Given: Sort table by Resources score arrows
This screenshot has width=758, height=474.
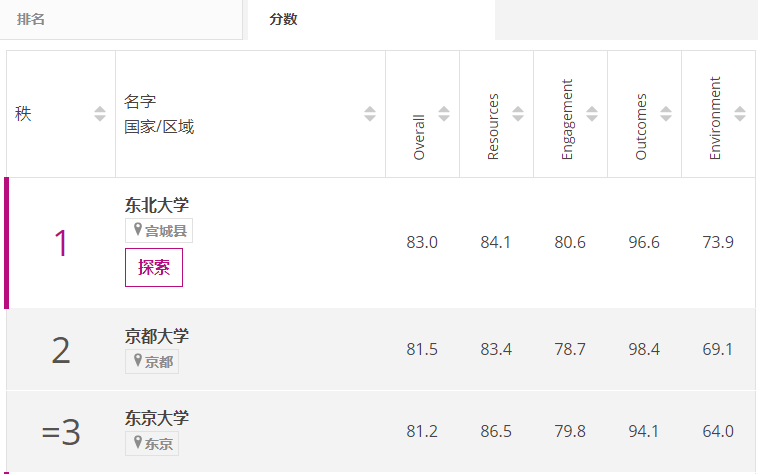Looking at the screenshot, I should [518, 114].
